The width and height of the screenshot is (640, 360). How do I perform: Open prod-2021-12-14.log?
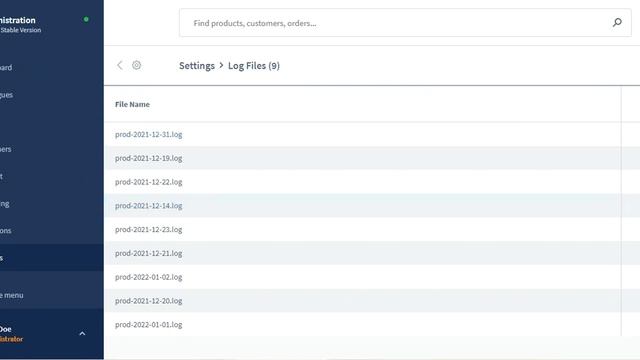(x=149, y=206)
